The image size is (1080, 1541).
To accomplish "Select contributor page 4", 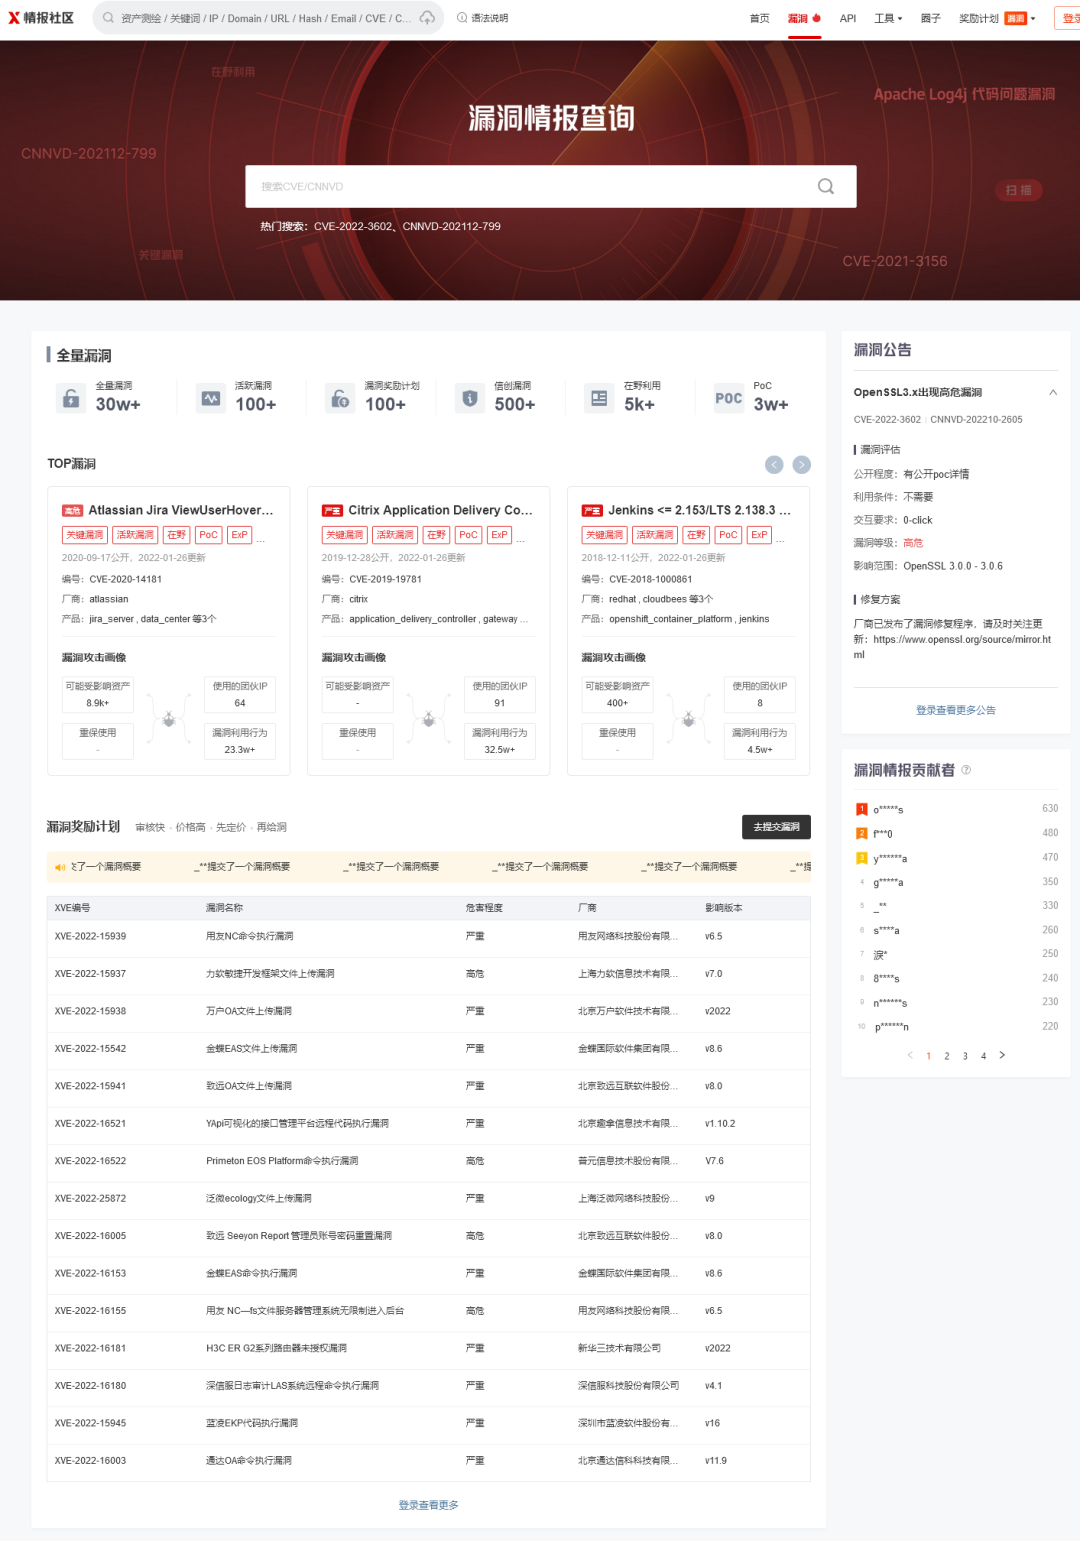I will [x=984, y=1056].
